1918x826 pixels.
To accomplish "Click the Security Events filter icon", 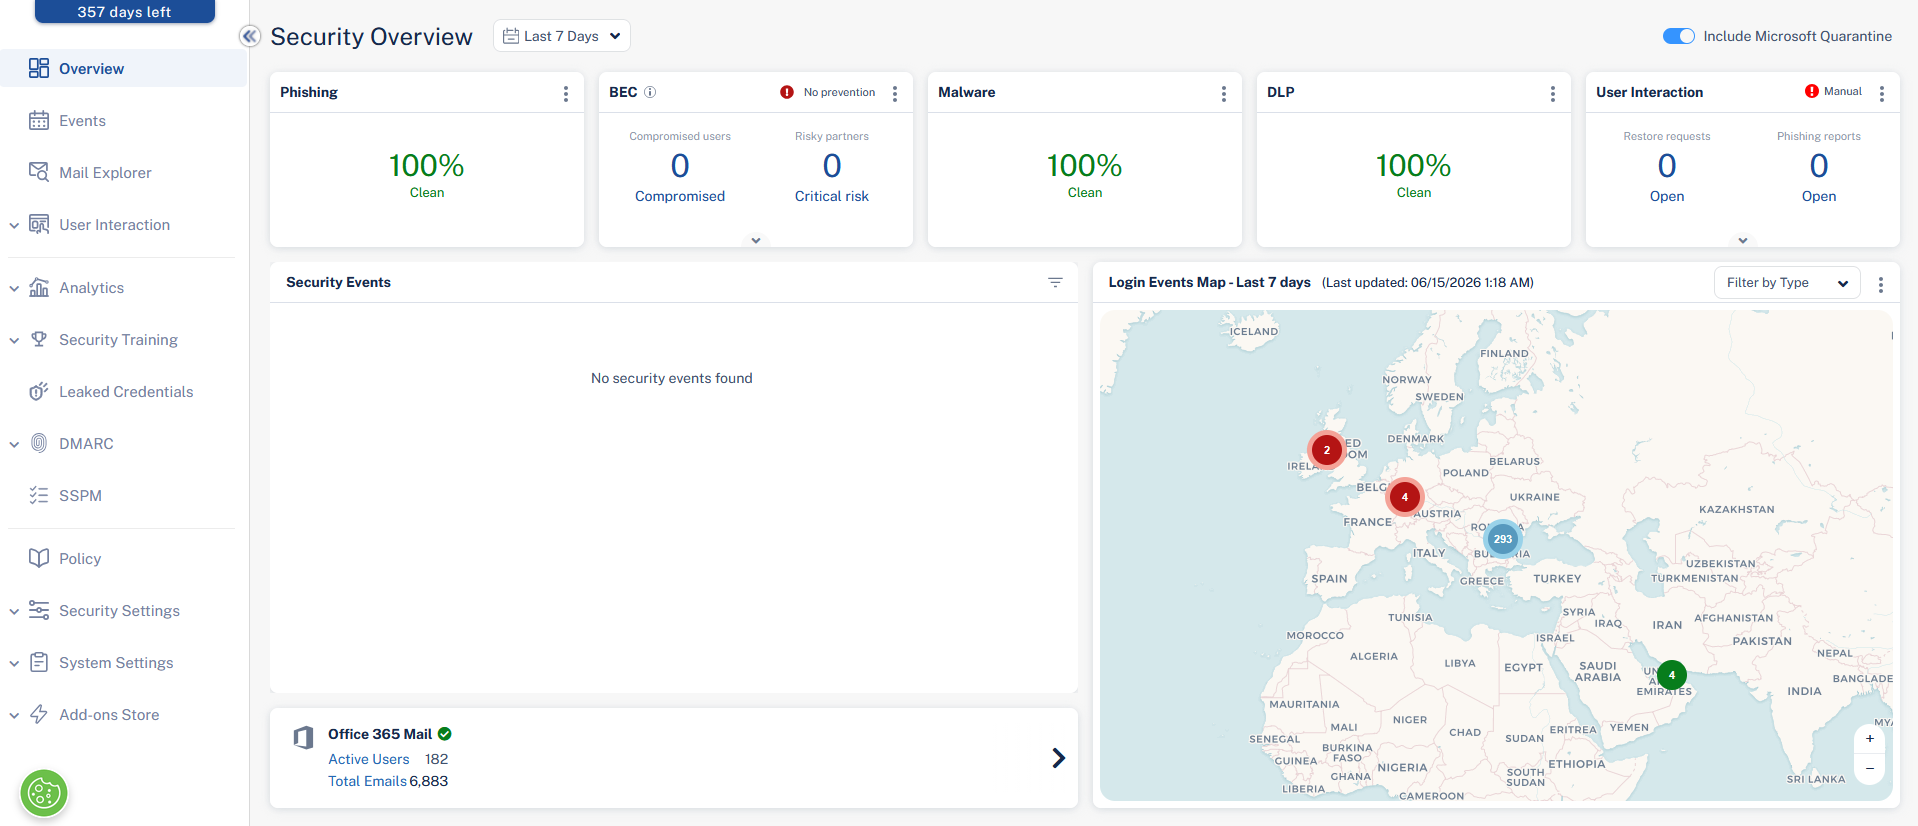I will click(1055, 283).
